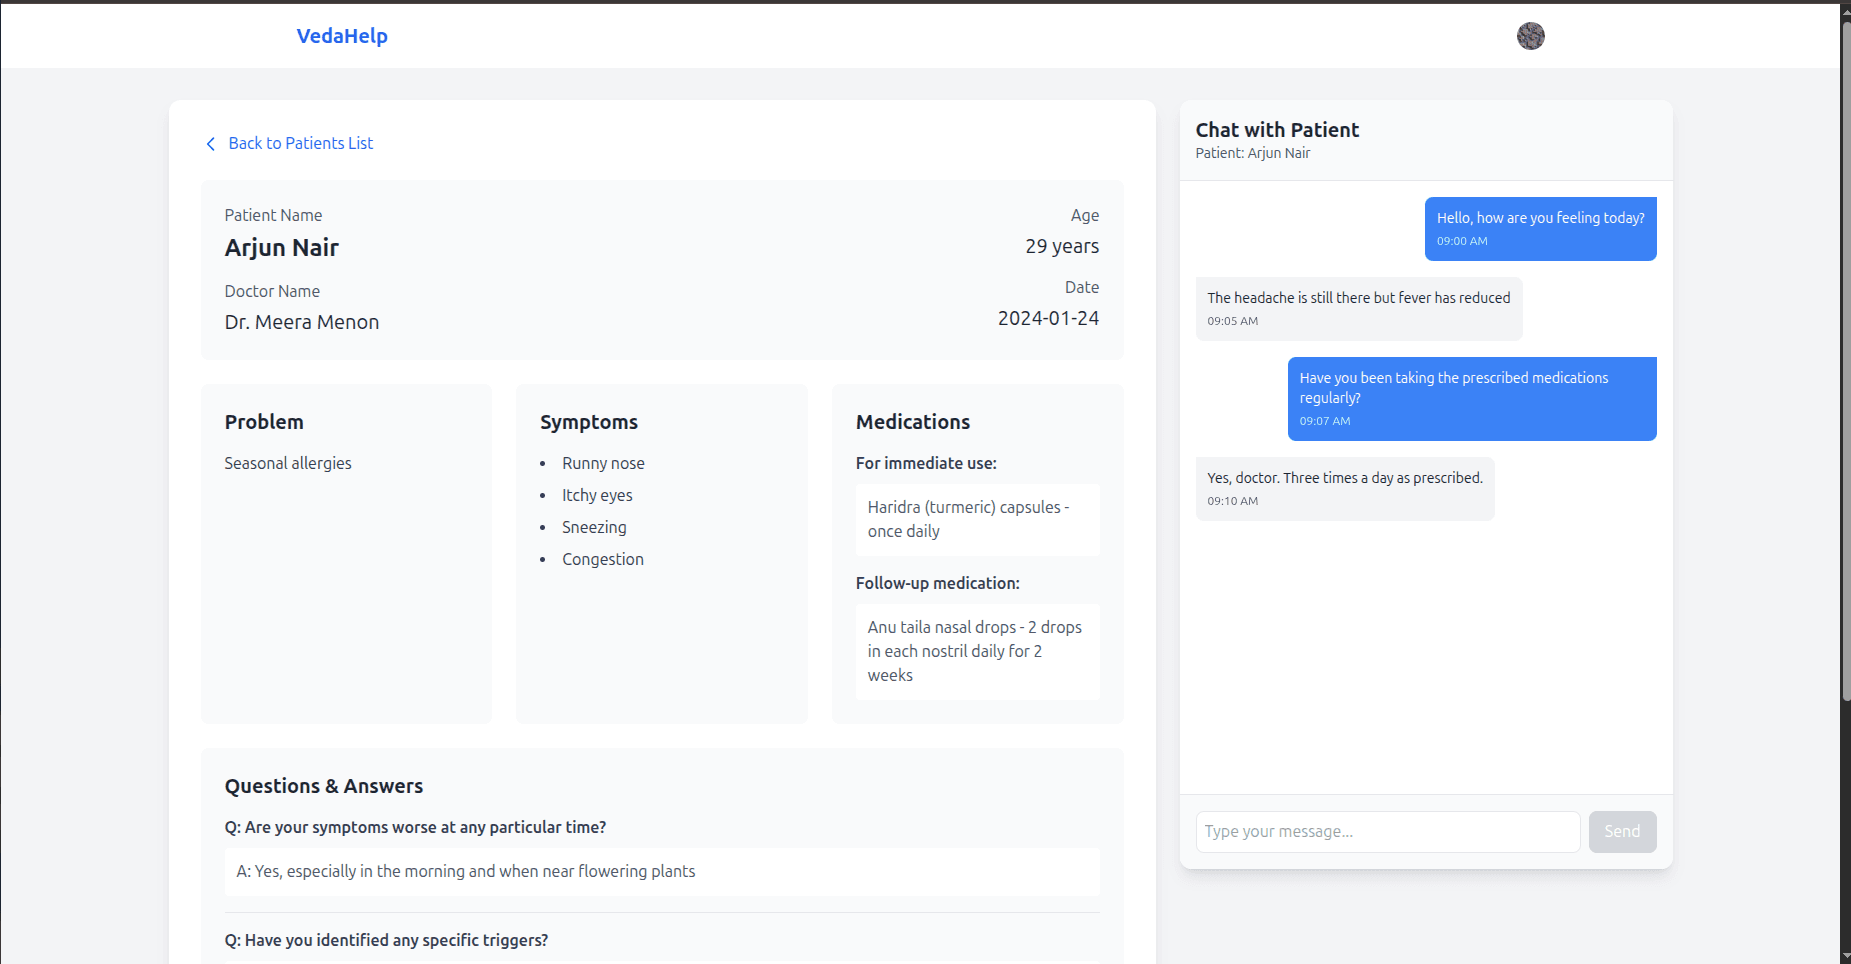Click the answer about morning and flowering plants
Viewport: 1851px width, 964px height.
[662, 872]
